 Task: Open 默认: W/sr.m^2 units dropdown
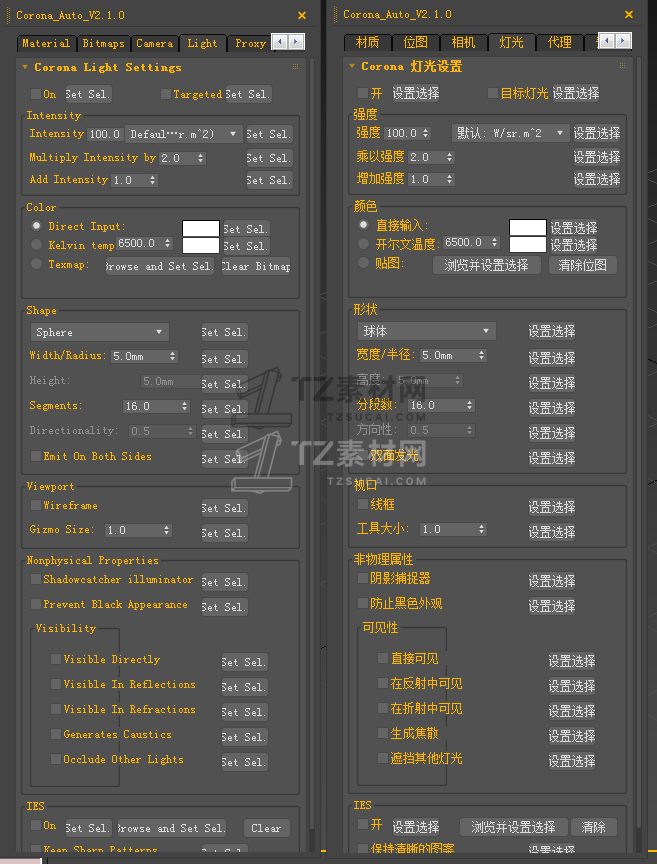click(510, 133)
